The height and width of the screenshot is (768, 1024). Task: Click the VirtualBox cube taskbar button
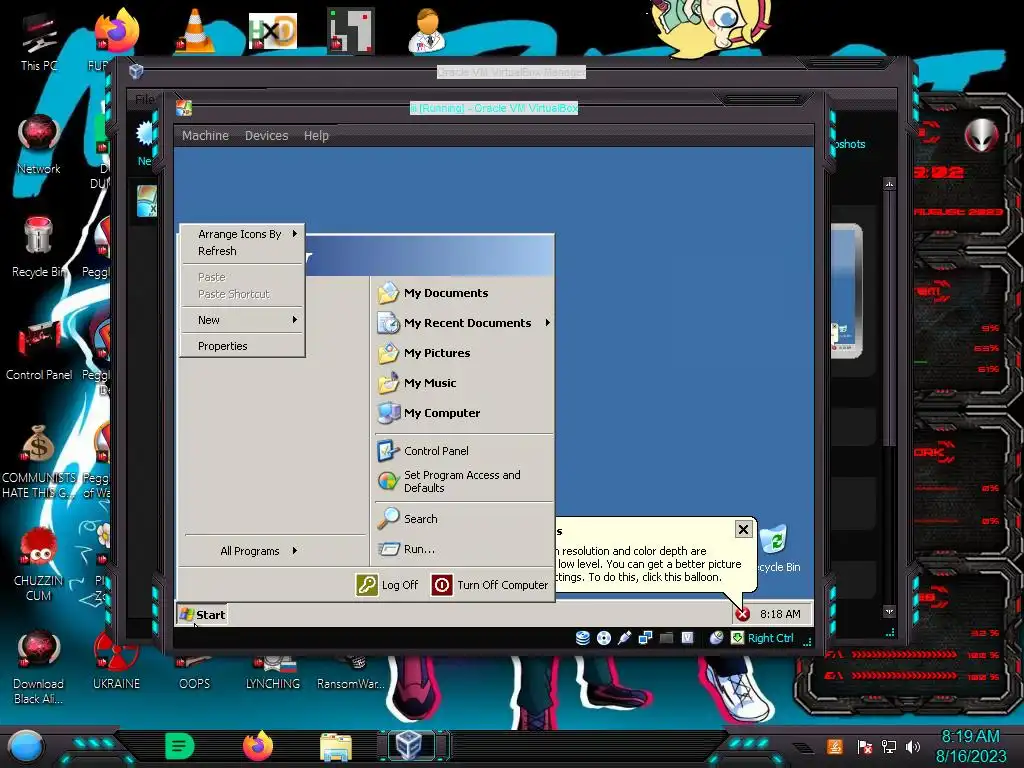click(x=409, y=745)
